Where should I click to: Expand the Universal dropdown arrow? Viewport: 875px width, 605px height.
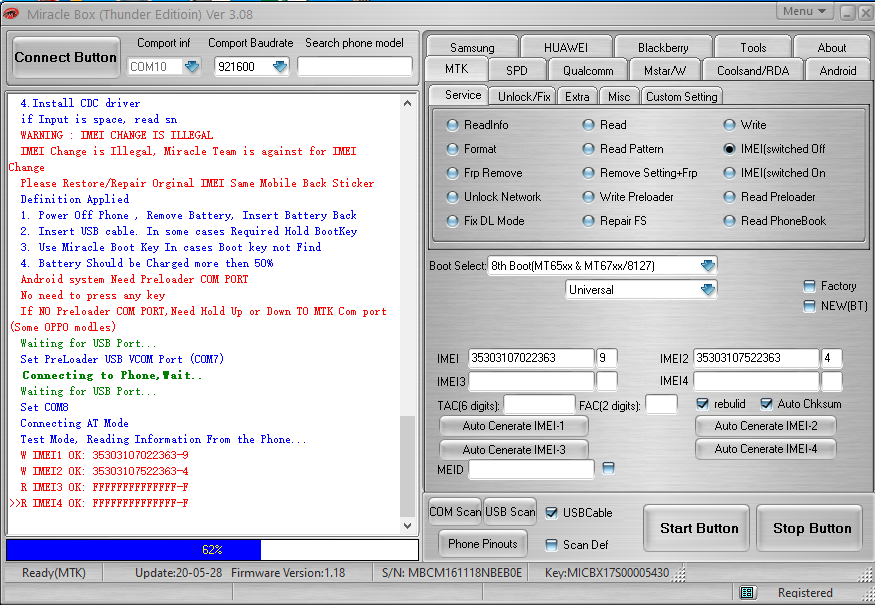tap(708, 290)
